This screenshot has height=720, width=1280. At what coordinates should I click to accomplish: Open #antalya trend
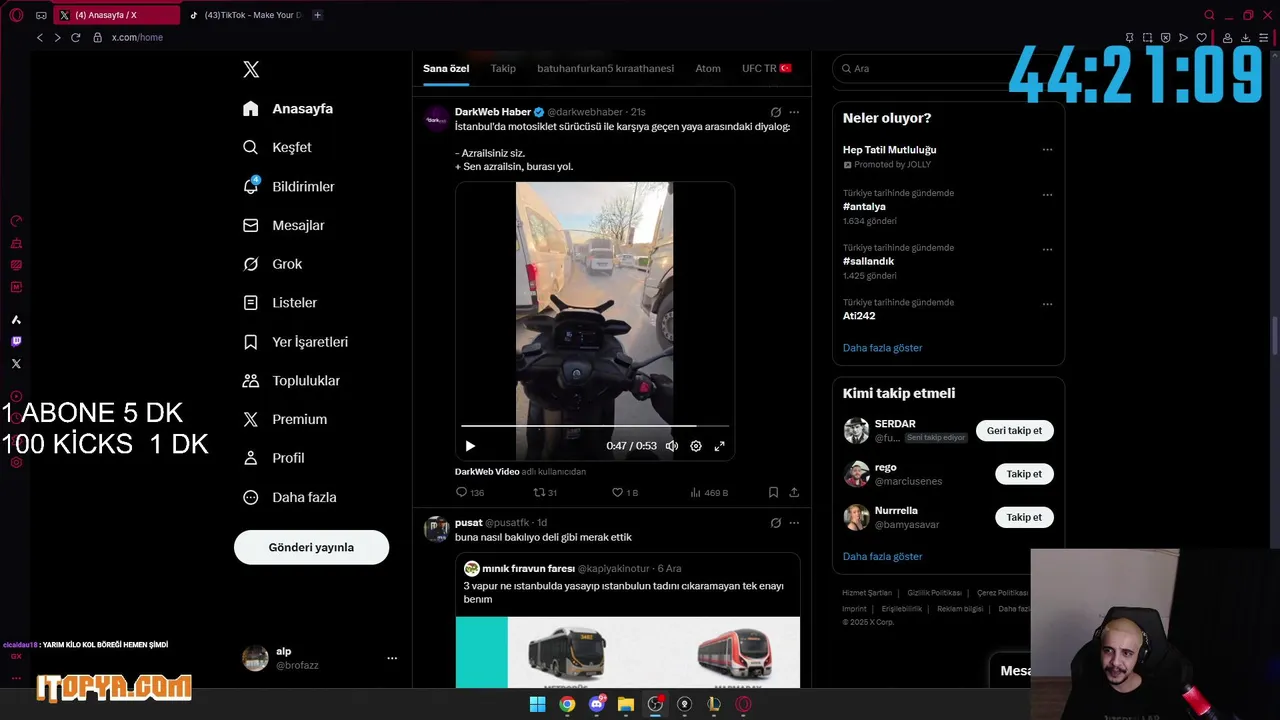[864, 206]
